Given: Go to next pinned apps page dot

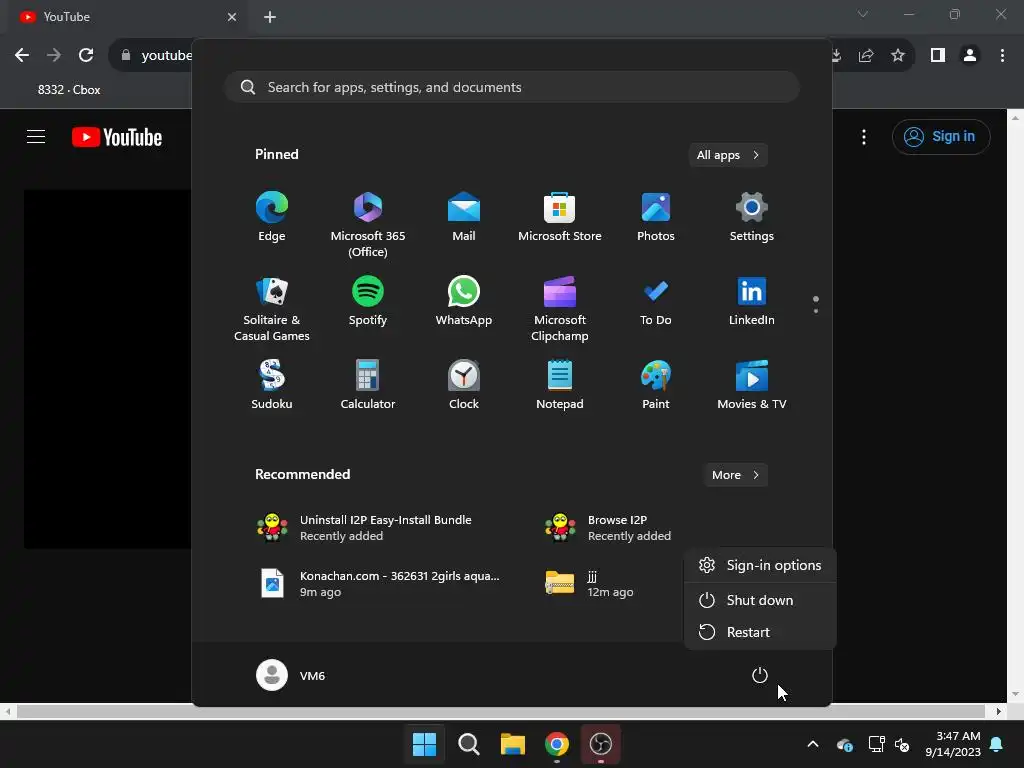Looking at the screenshot, I should pyautogui.click(x=816, y=311).
